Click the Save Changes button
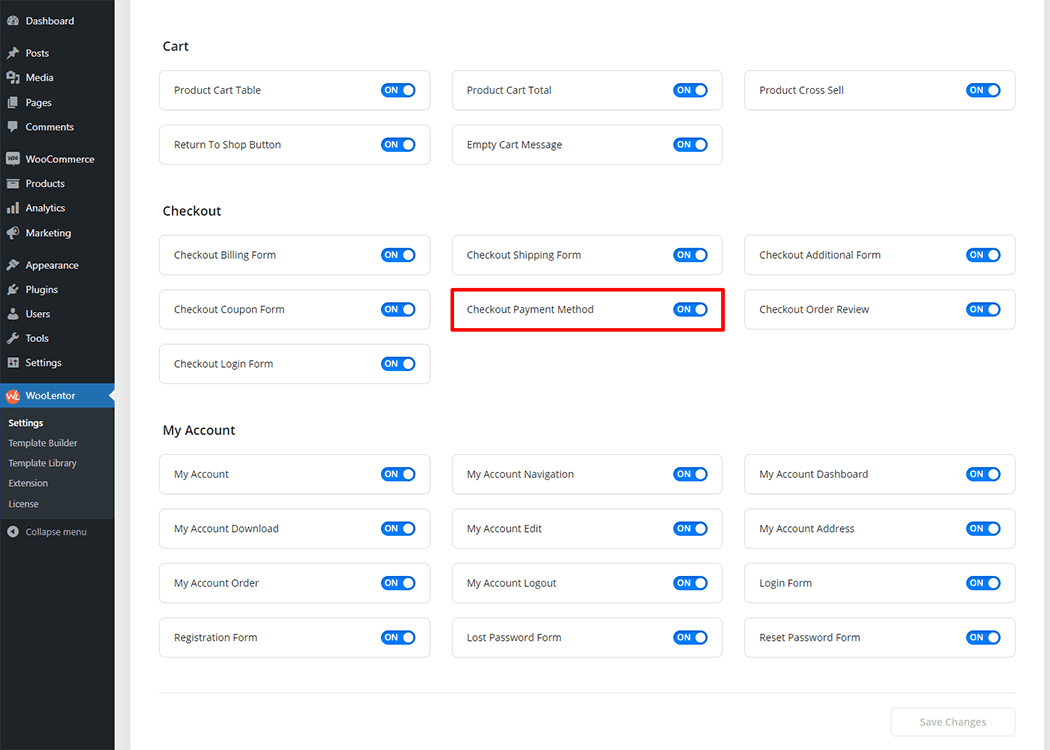1050x750 pixels. click(952, 722)
